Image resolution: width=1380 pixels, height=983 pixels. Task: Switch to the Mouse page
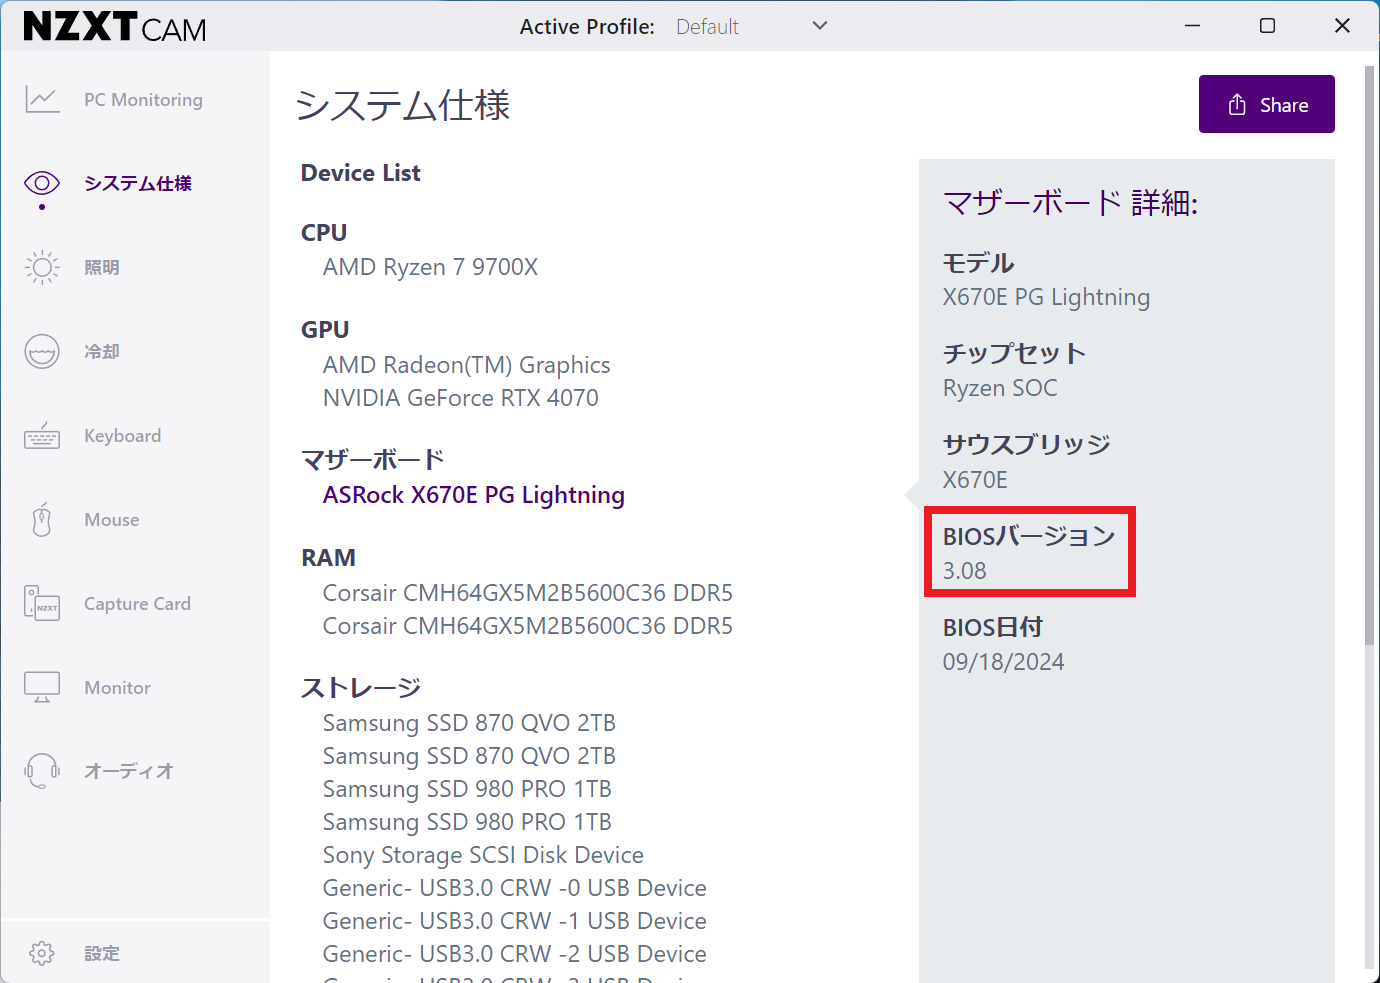tap(112, 520)
